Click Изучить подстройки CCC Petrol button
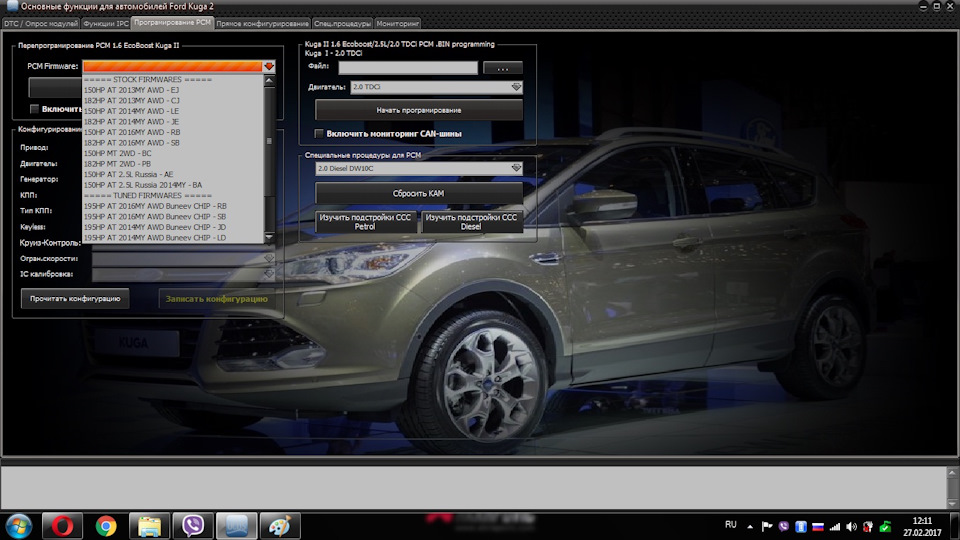960x540 pixels. click(366, 222)
